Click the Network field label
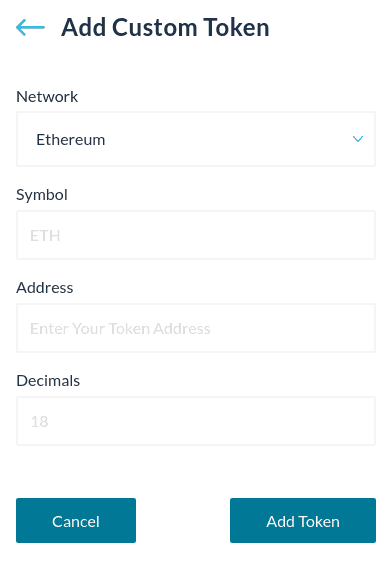The height and width of the screenshot is (562, 391). coord(47,97)
